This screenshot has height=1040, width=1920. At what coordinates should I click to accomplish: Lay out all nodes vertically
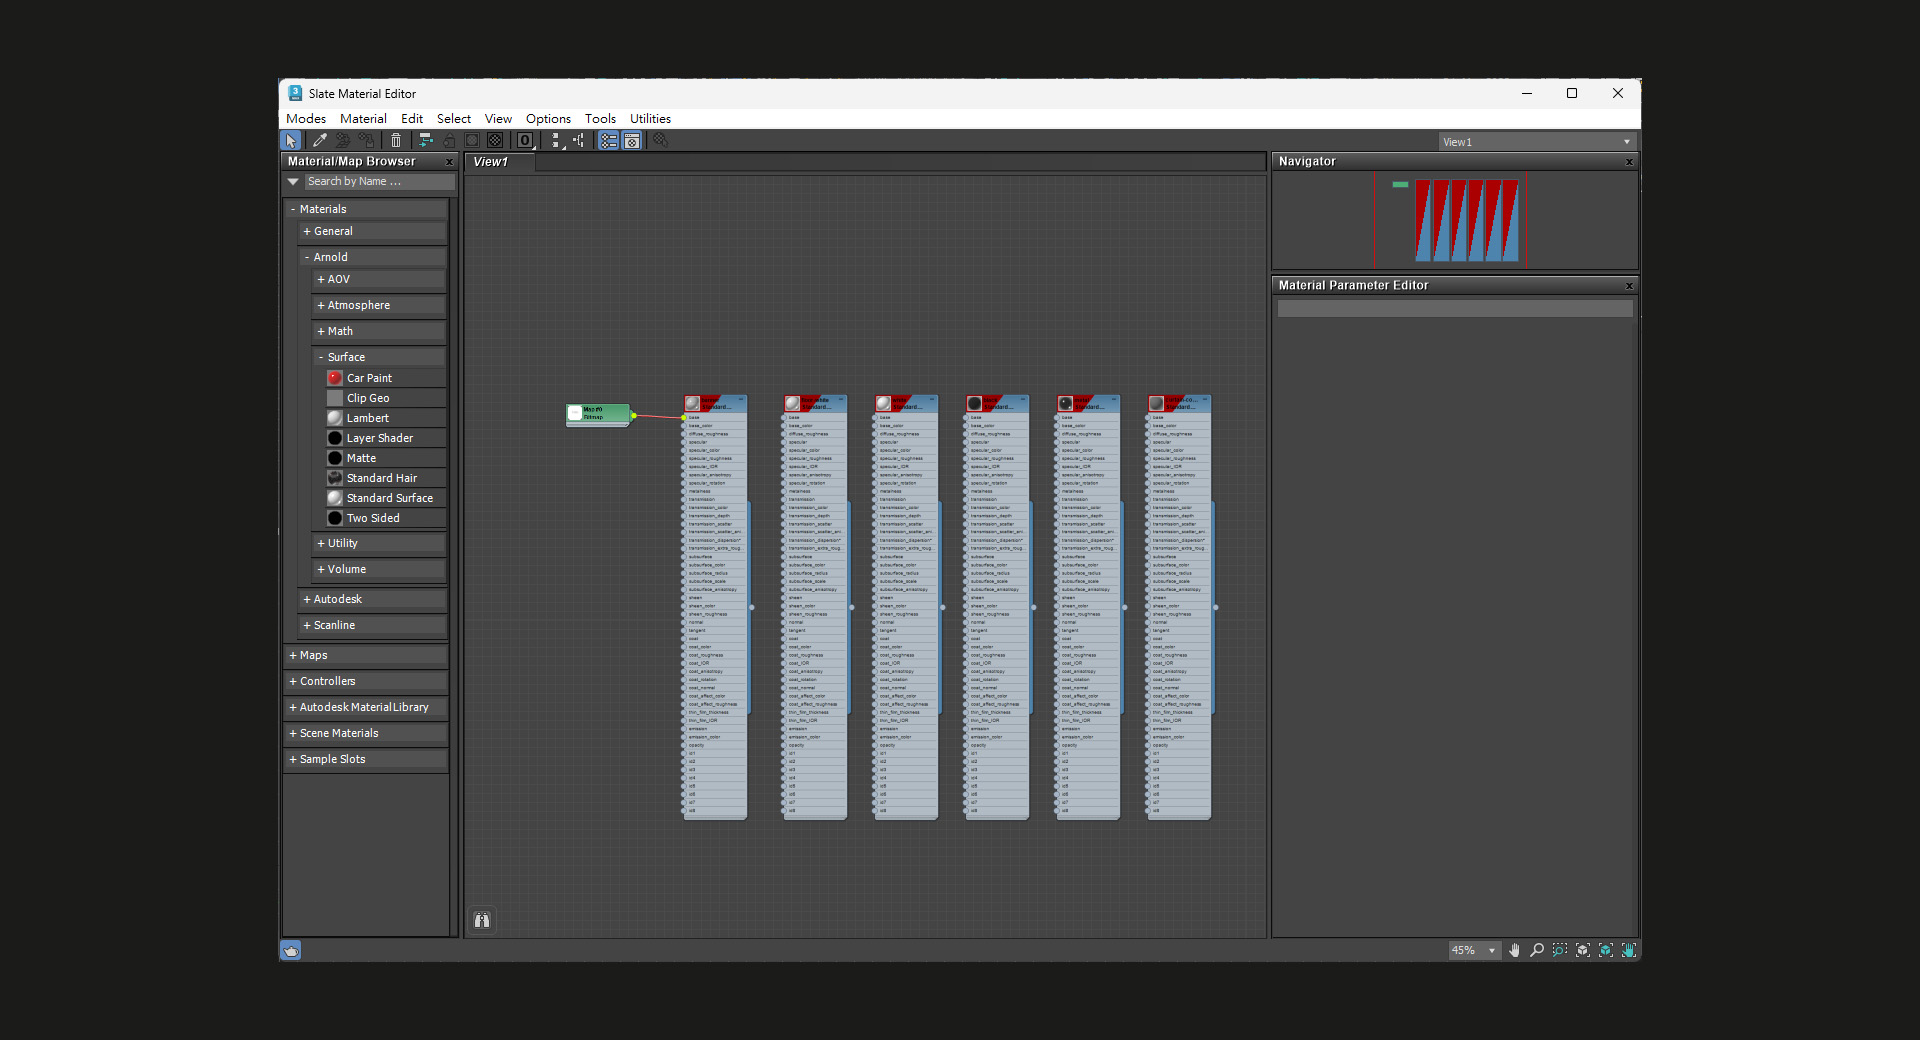[x=556, y=141]
